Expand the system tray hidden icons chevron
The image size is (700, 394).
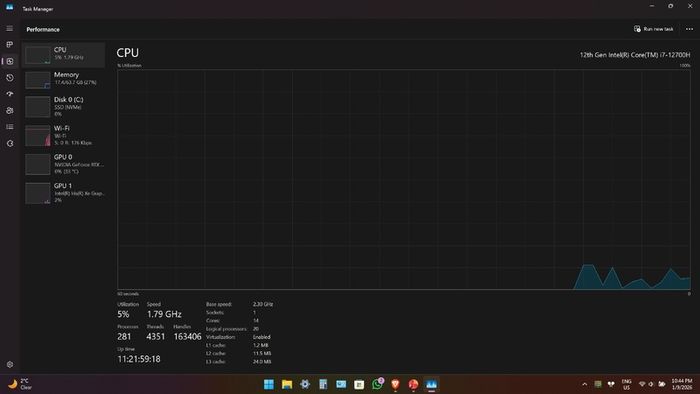pos(584,384)
